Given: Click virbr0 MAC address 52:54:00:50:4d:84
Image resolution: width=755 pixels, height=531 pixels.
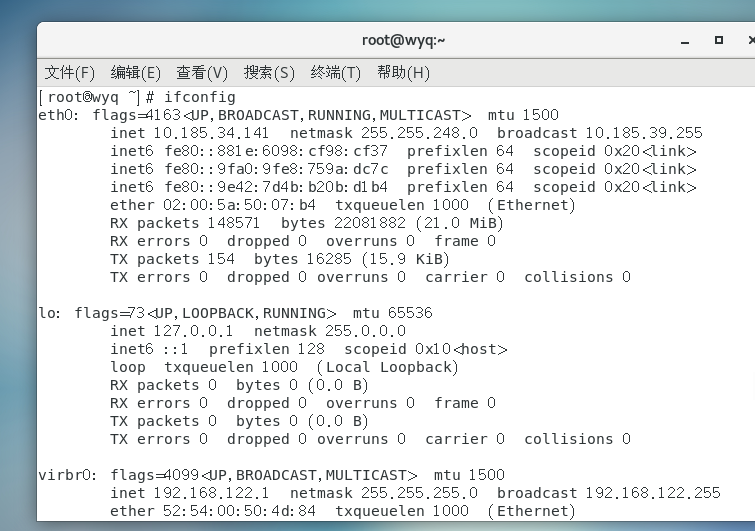Looking at the screenshot, I should 239,511.
